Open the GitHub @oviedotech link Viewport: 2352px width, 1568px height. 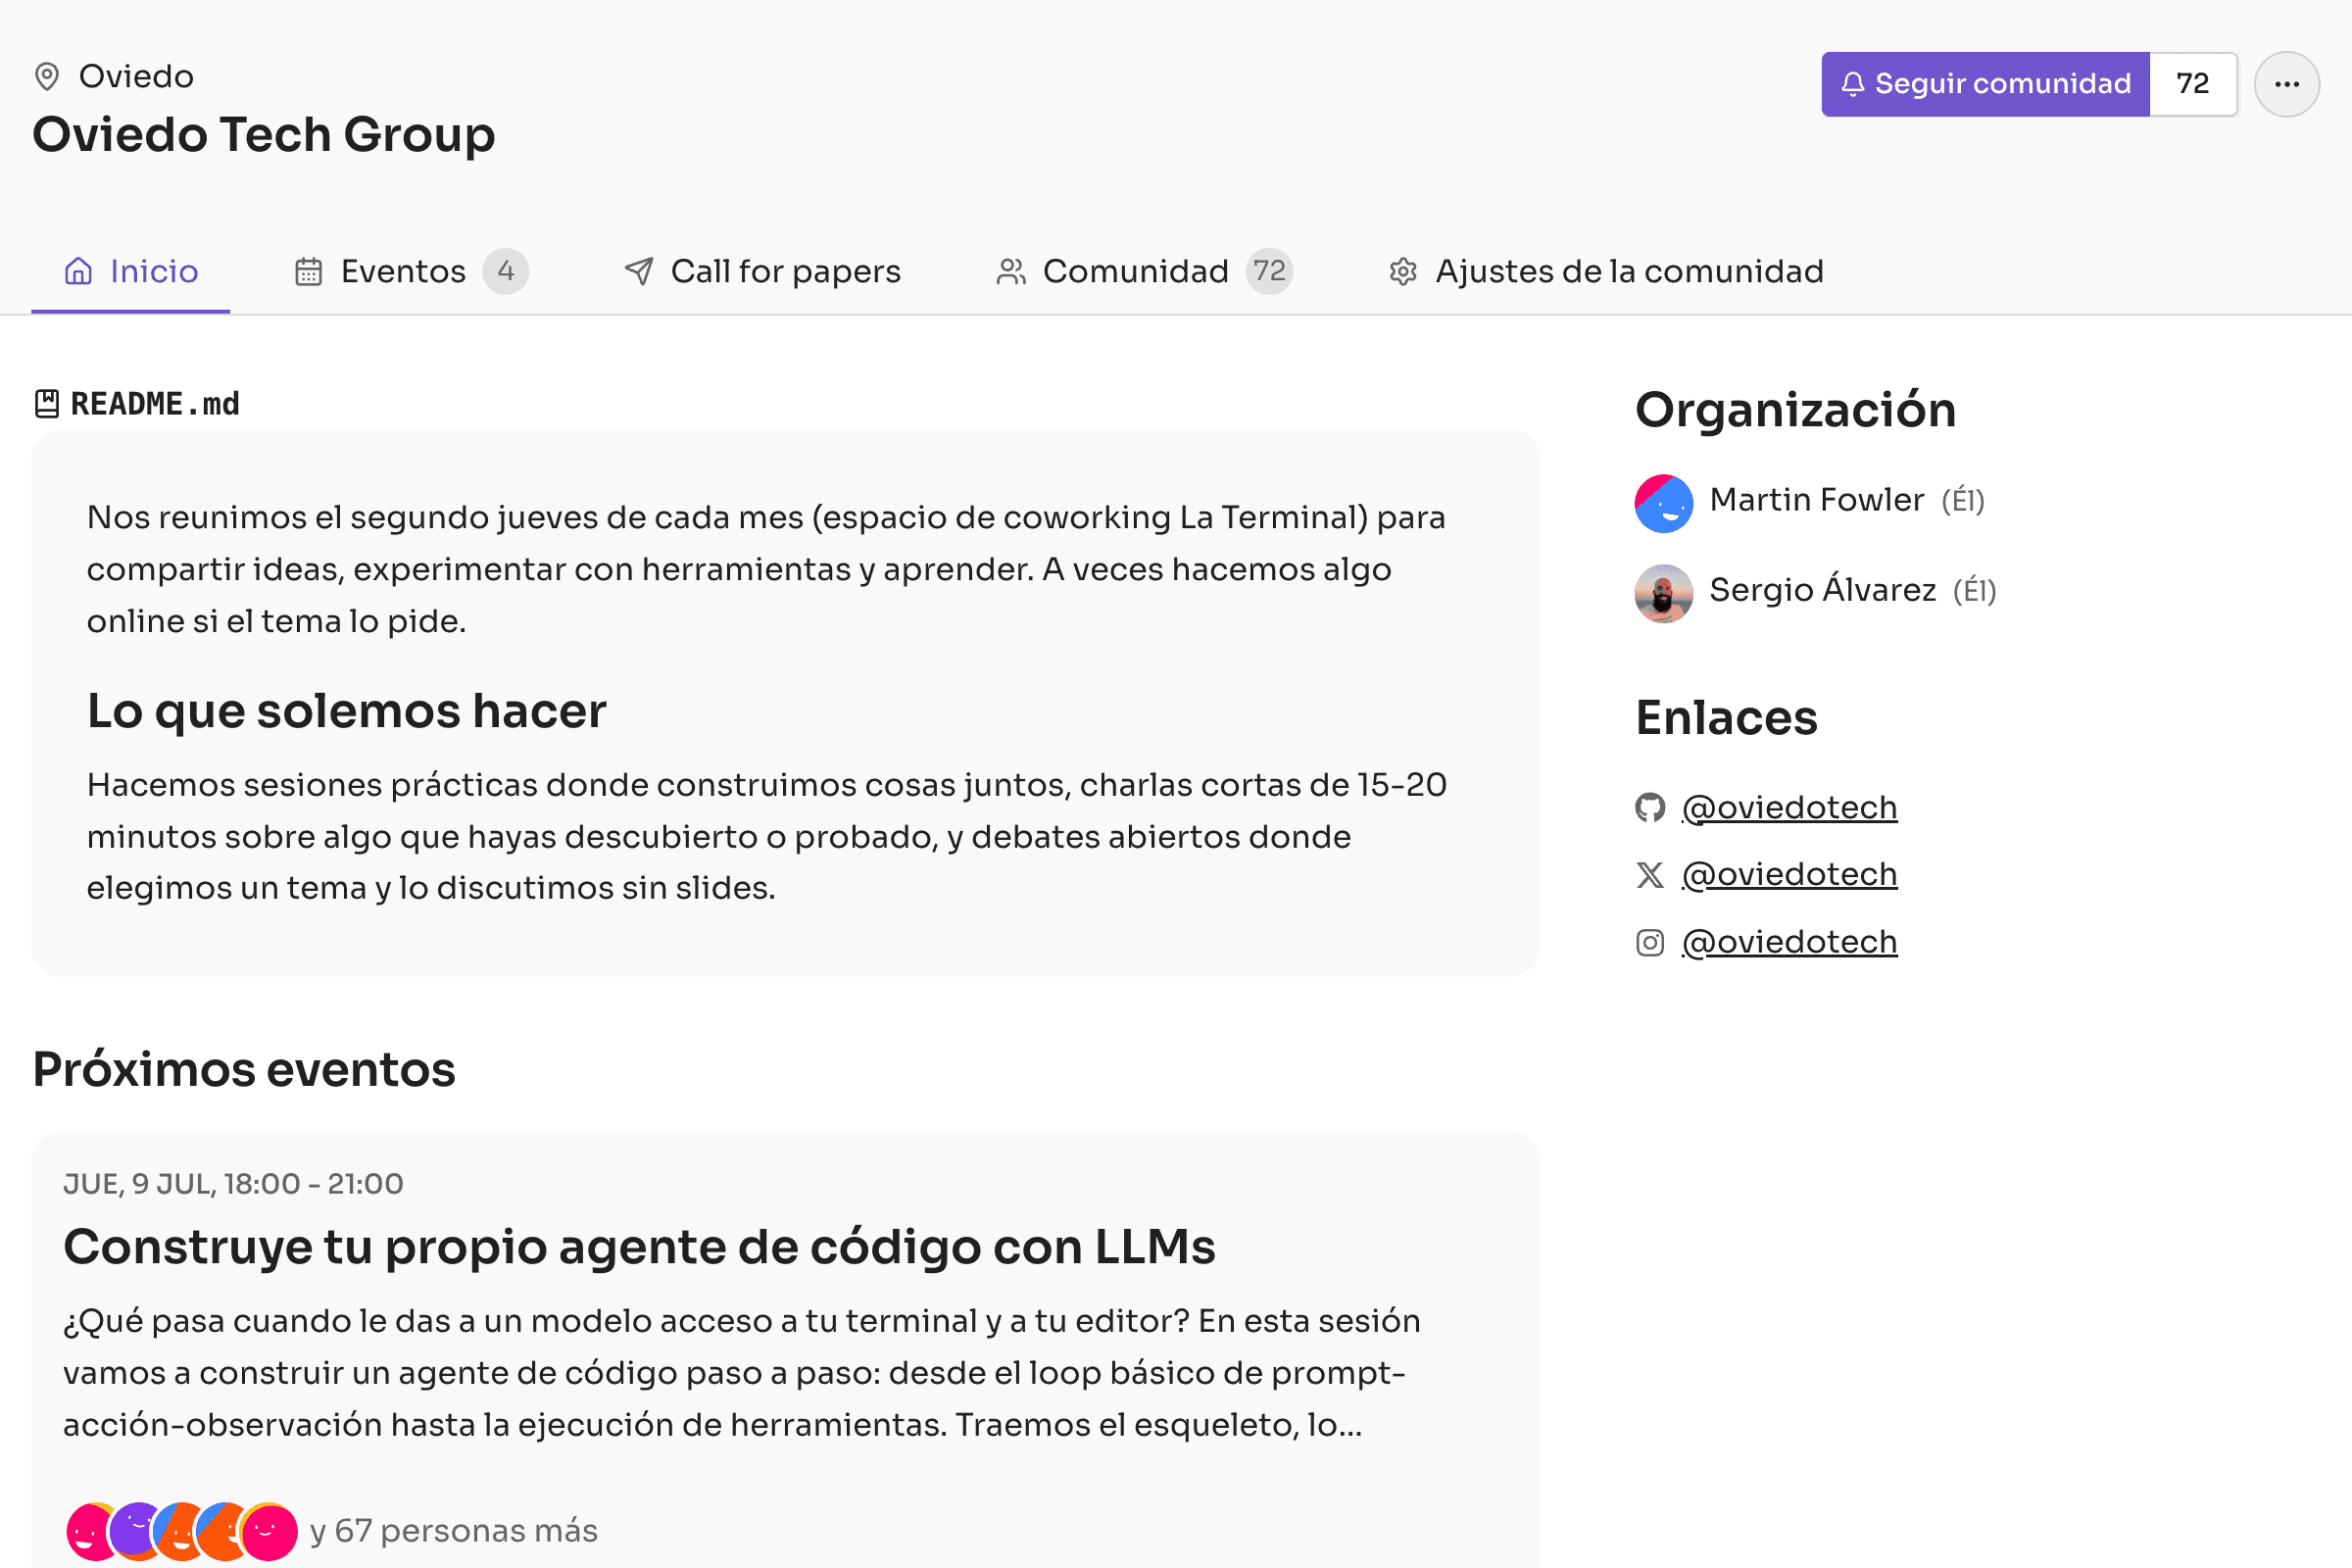click(x=1789, y=807)
